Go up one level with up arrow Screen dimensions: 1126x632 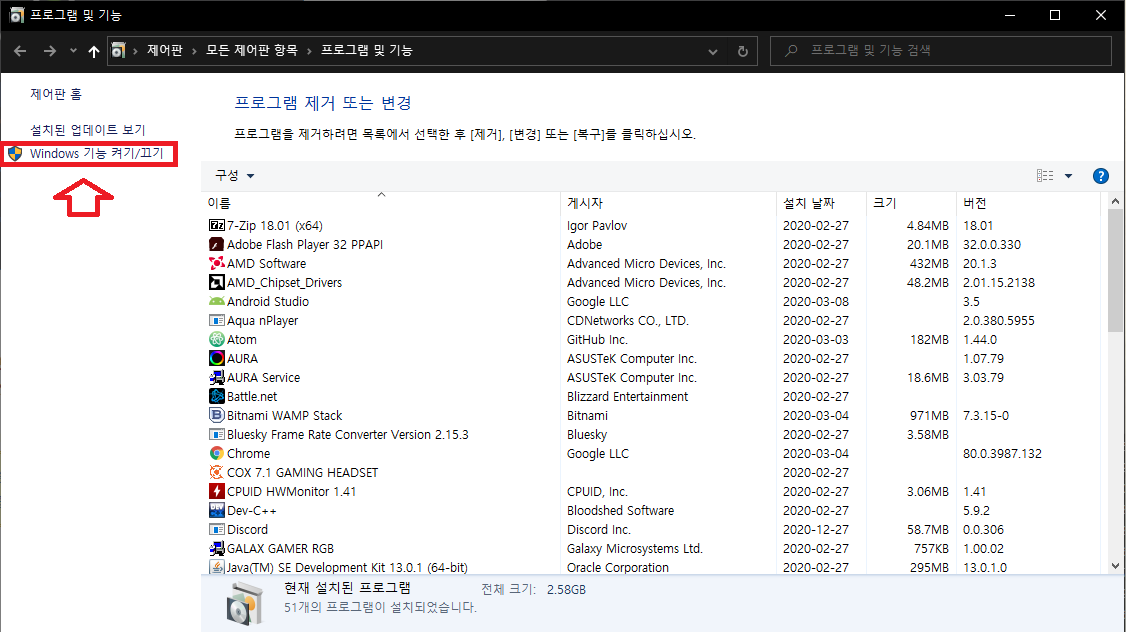click(x=93, y=51)
